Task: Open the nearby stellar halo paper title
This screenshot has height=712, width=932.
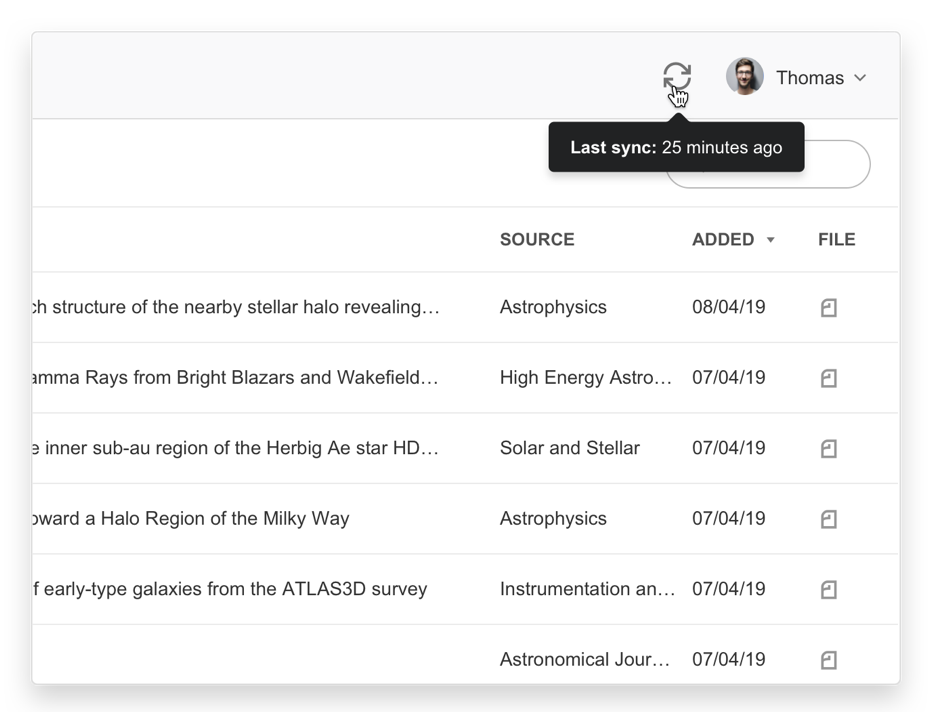Action: tap(236, 307)
